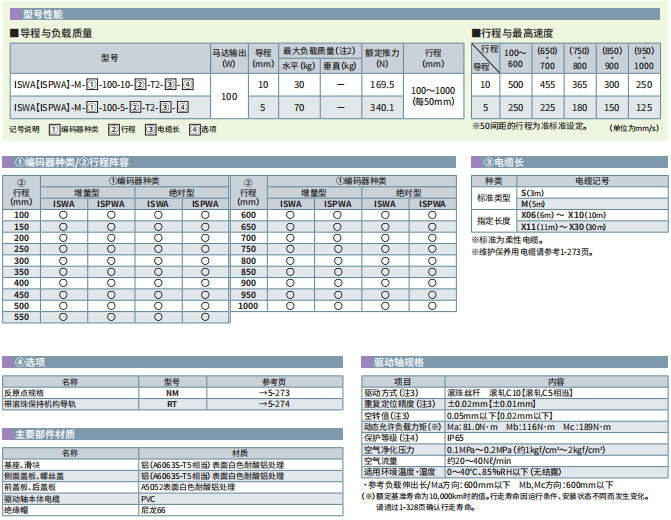Click the 指定长度 cable type cell
Screen dimensions: 671x520
click(x=494, y=221)
